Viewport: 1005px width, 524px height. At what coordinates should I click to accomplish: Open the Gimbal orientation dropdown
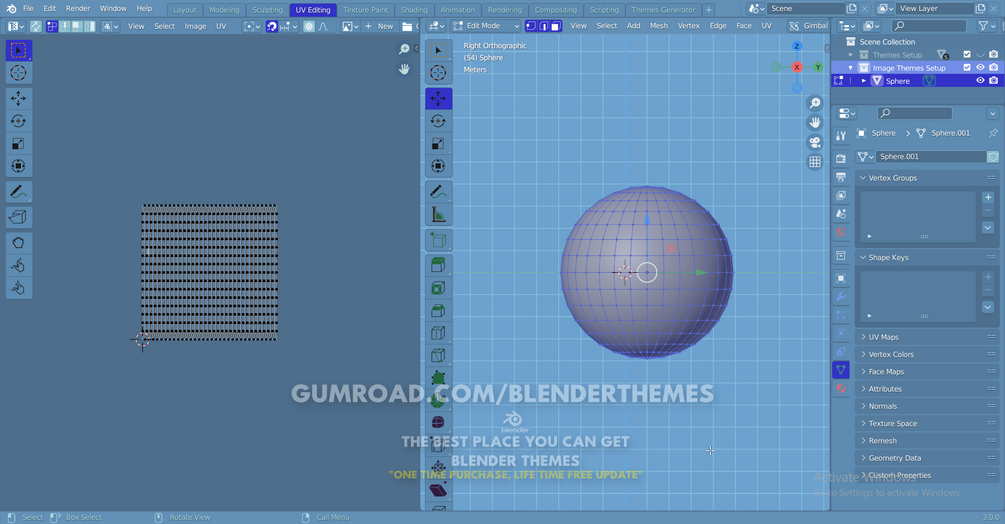(809, 26)
